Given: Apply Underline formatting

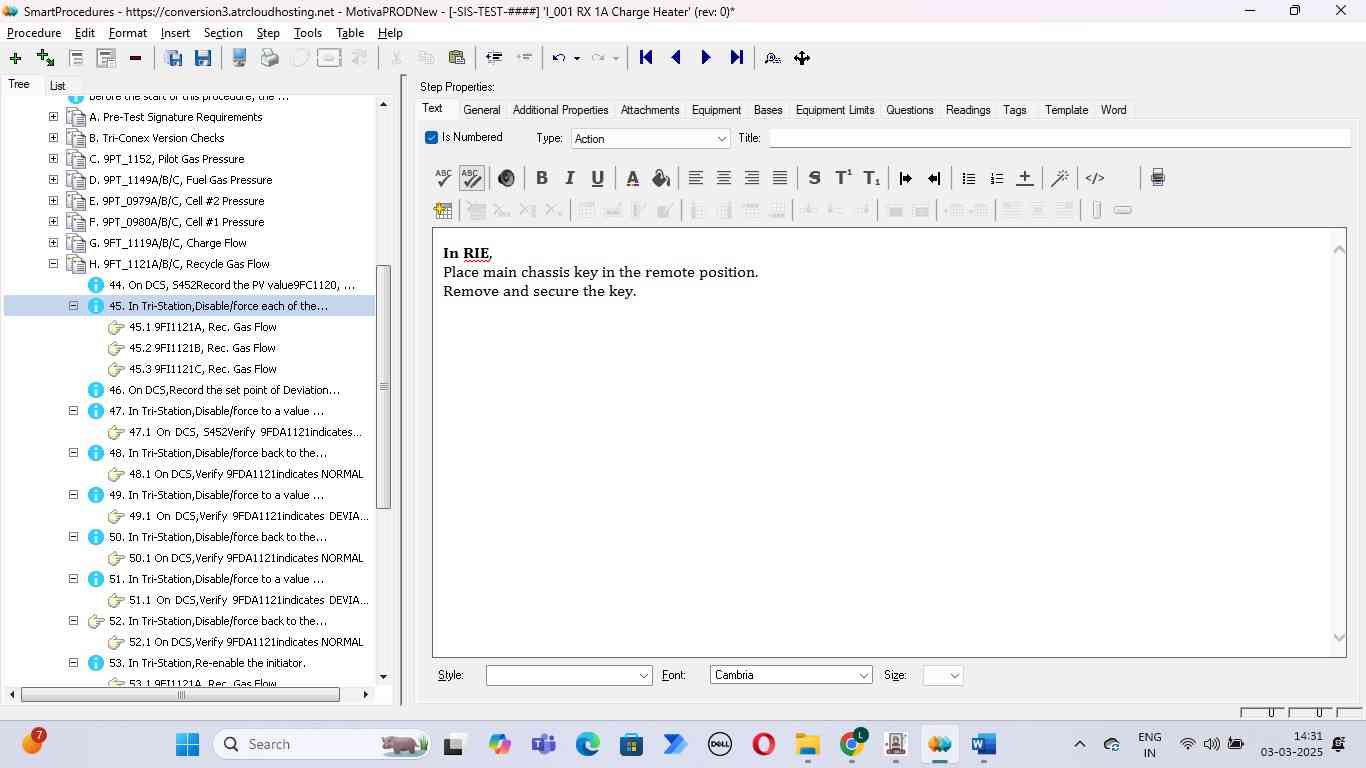Looking at the screenshot, I should click(x=597, y=178).
